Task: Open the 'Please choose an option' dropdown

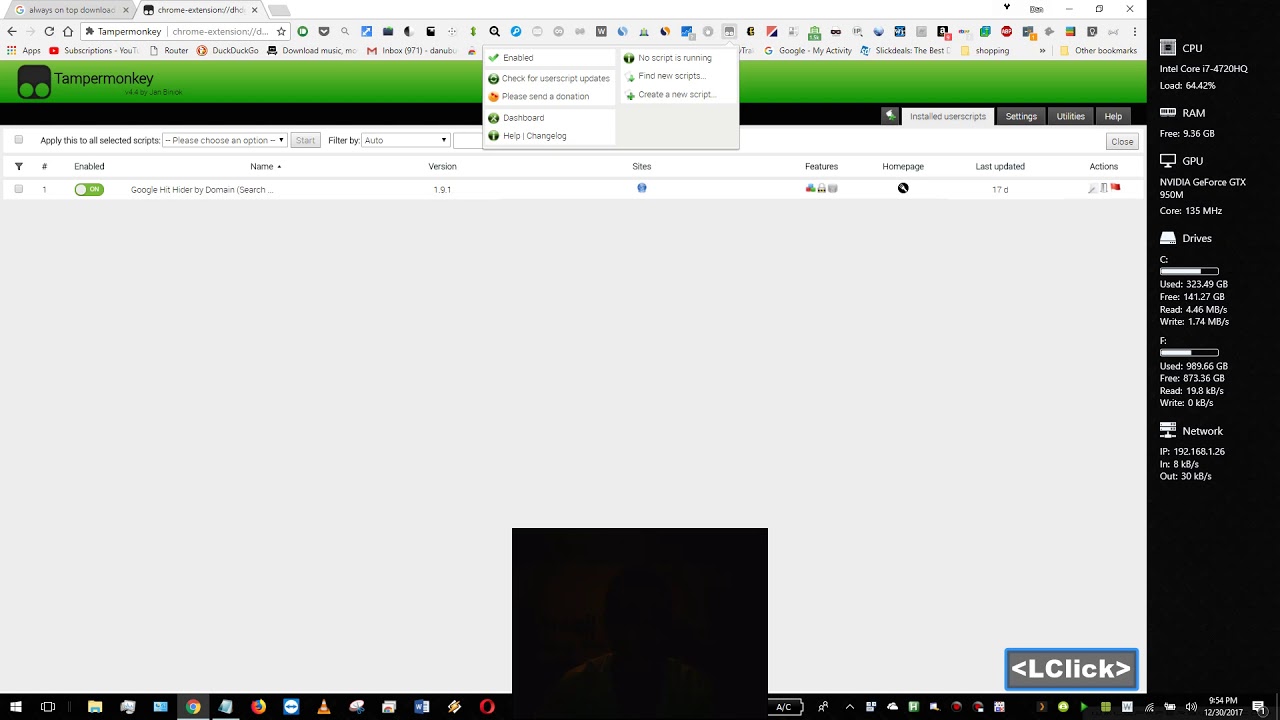Action: point(225,141)
